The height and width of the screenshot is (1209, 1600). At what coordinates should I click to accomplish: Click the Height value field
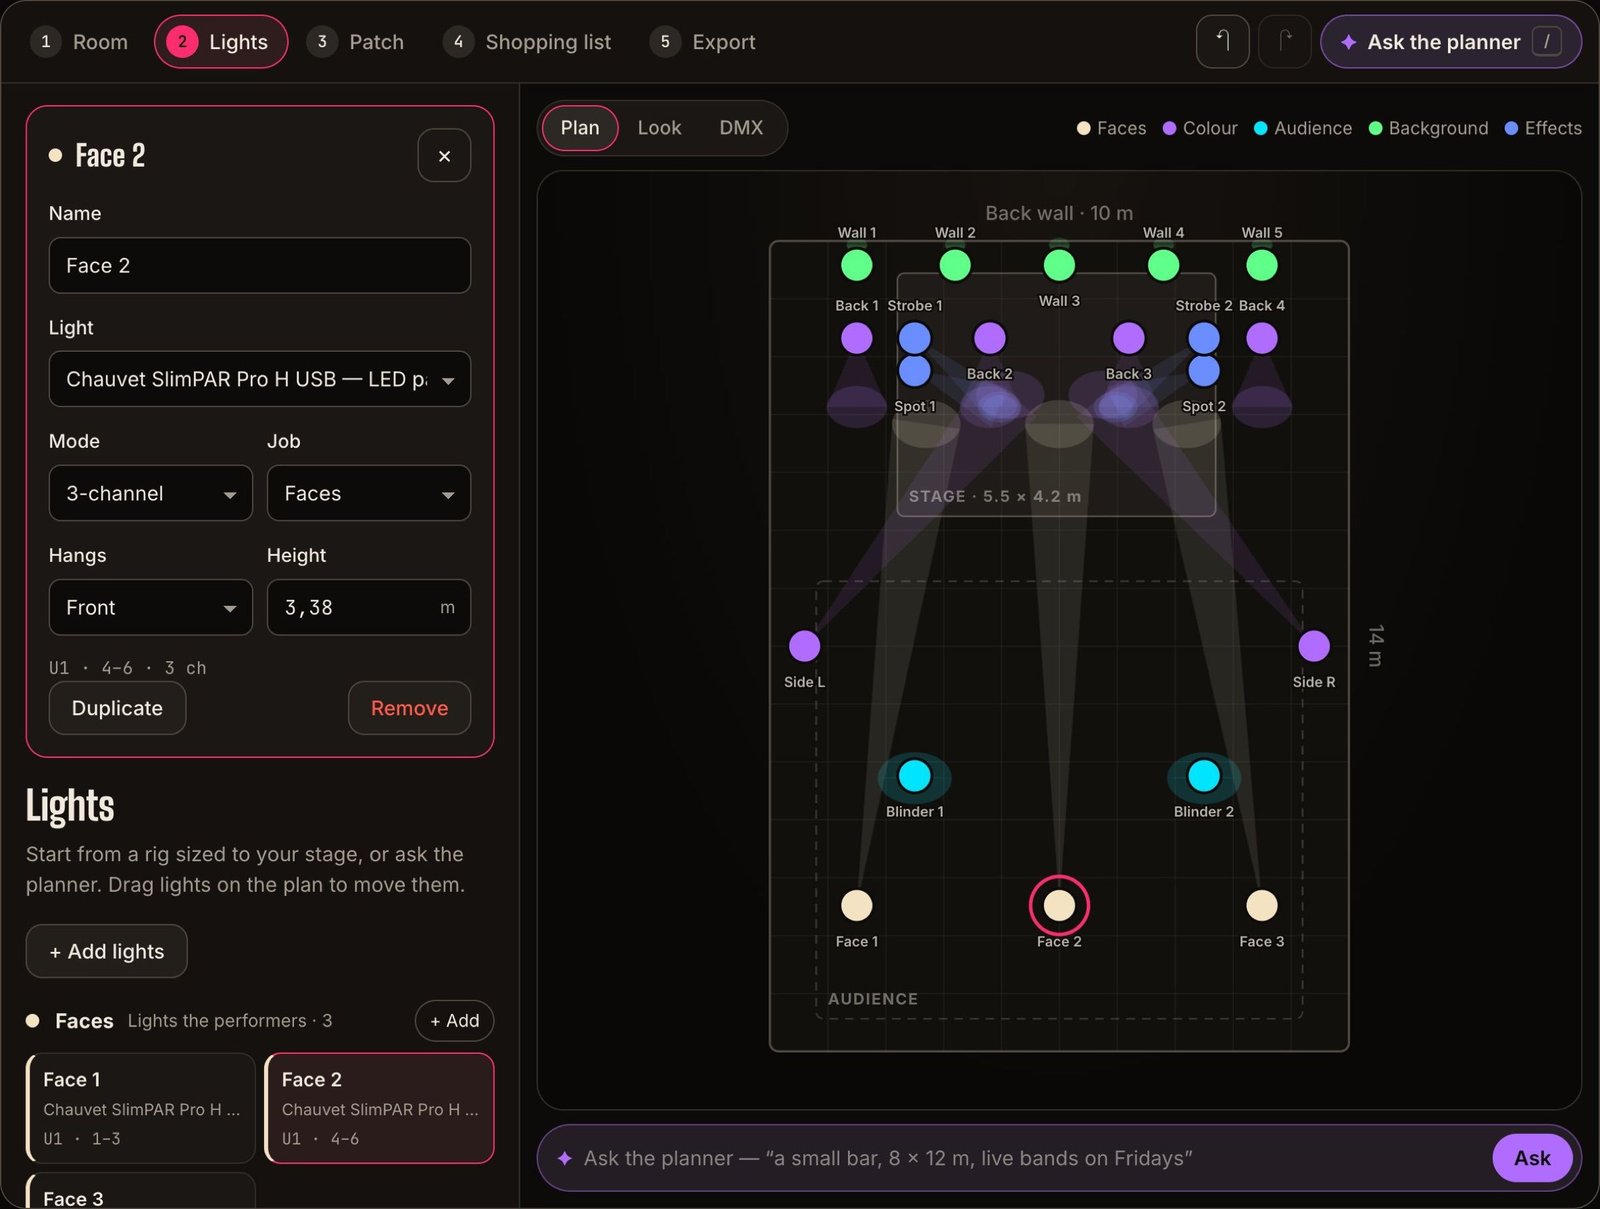[x=369, y=607]
